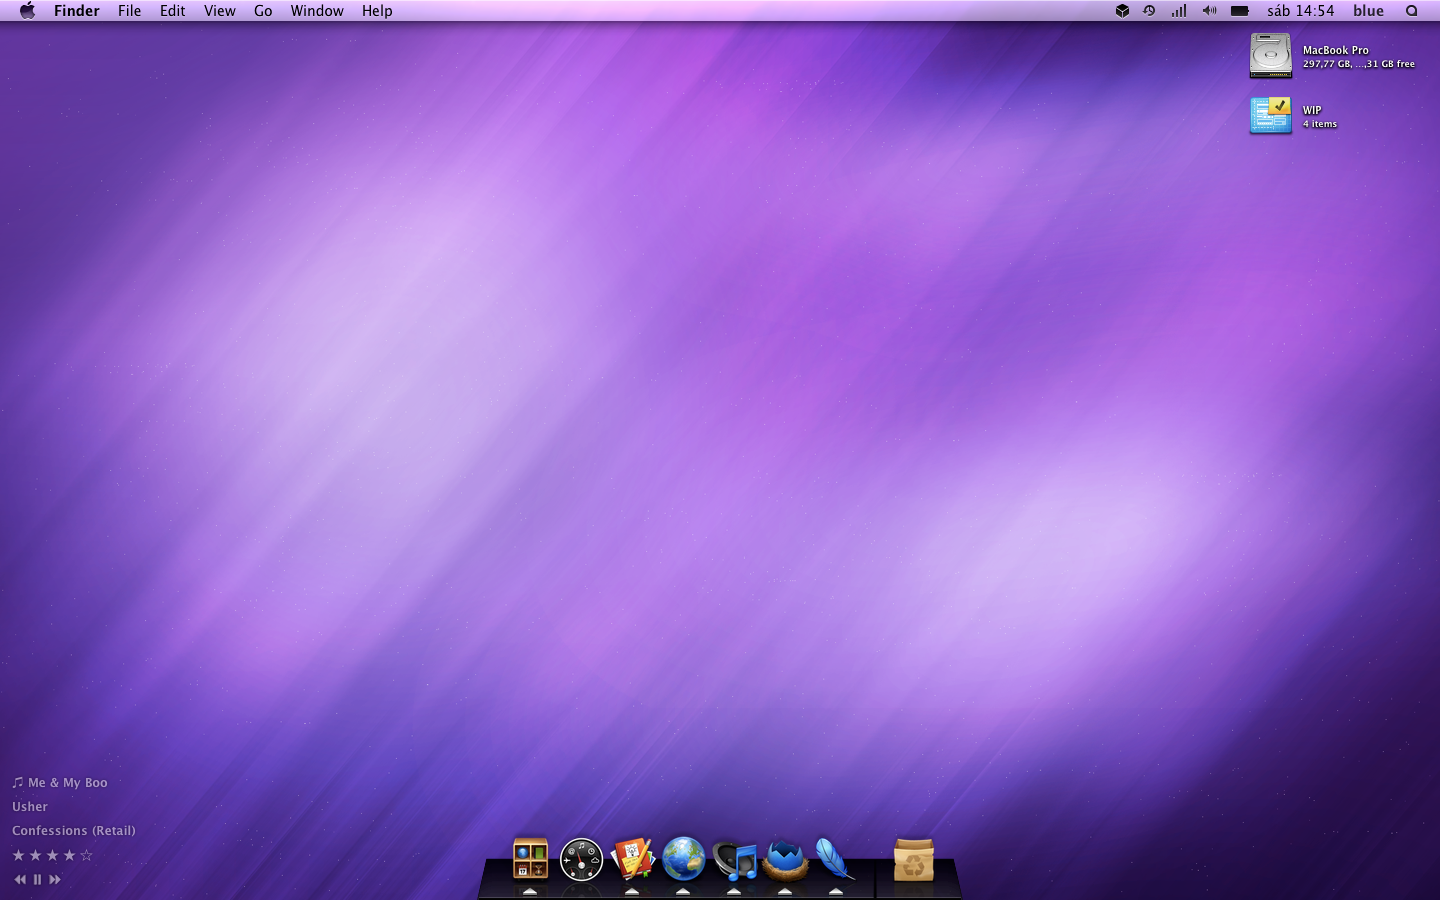Open the blue eggshell nest app in Dock
Screen dimensions: 1440x900
tap(785, 860)
